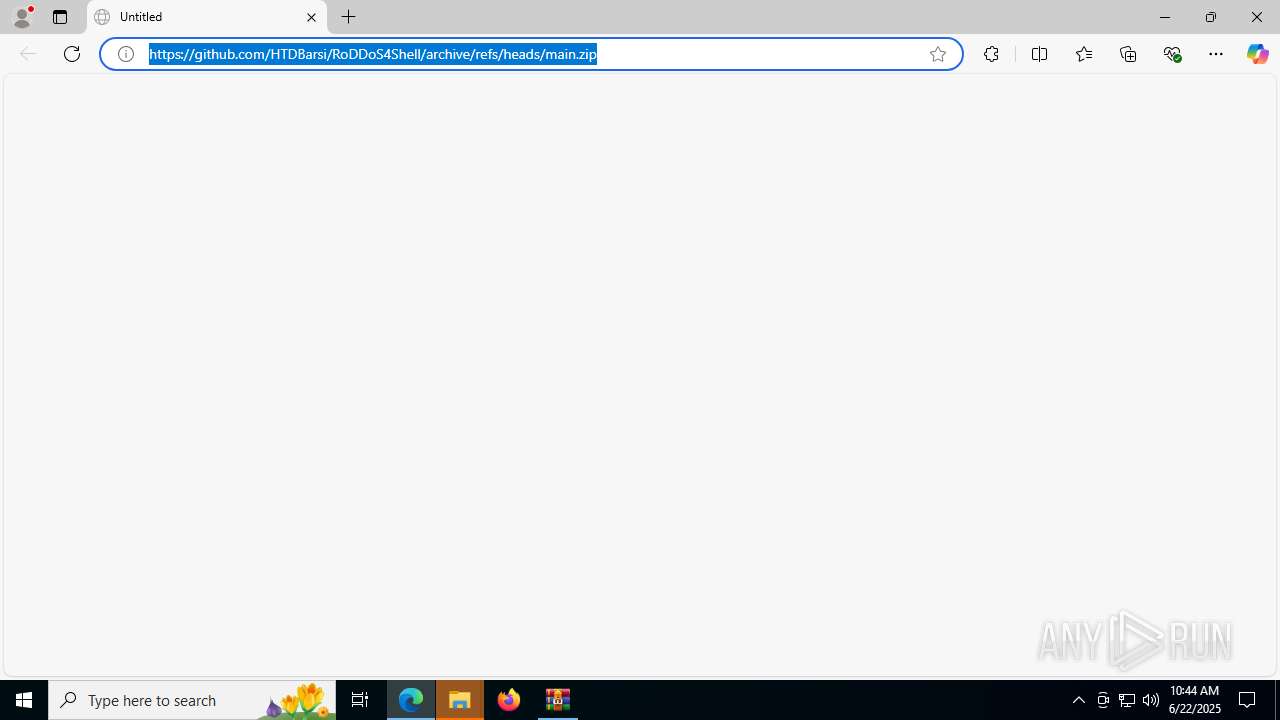The height and width of the screenshot is (720, 1280).
Task: Open the tab actions menu
Action: [x=60, y=17]
